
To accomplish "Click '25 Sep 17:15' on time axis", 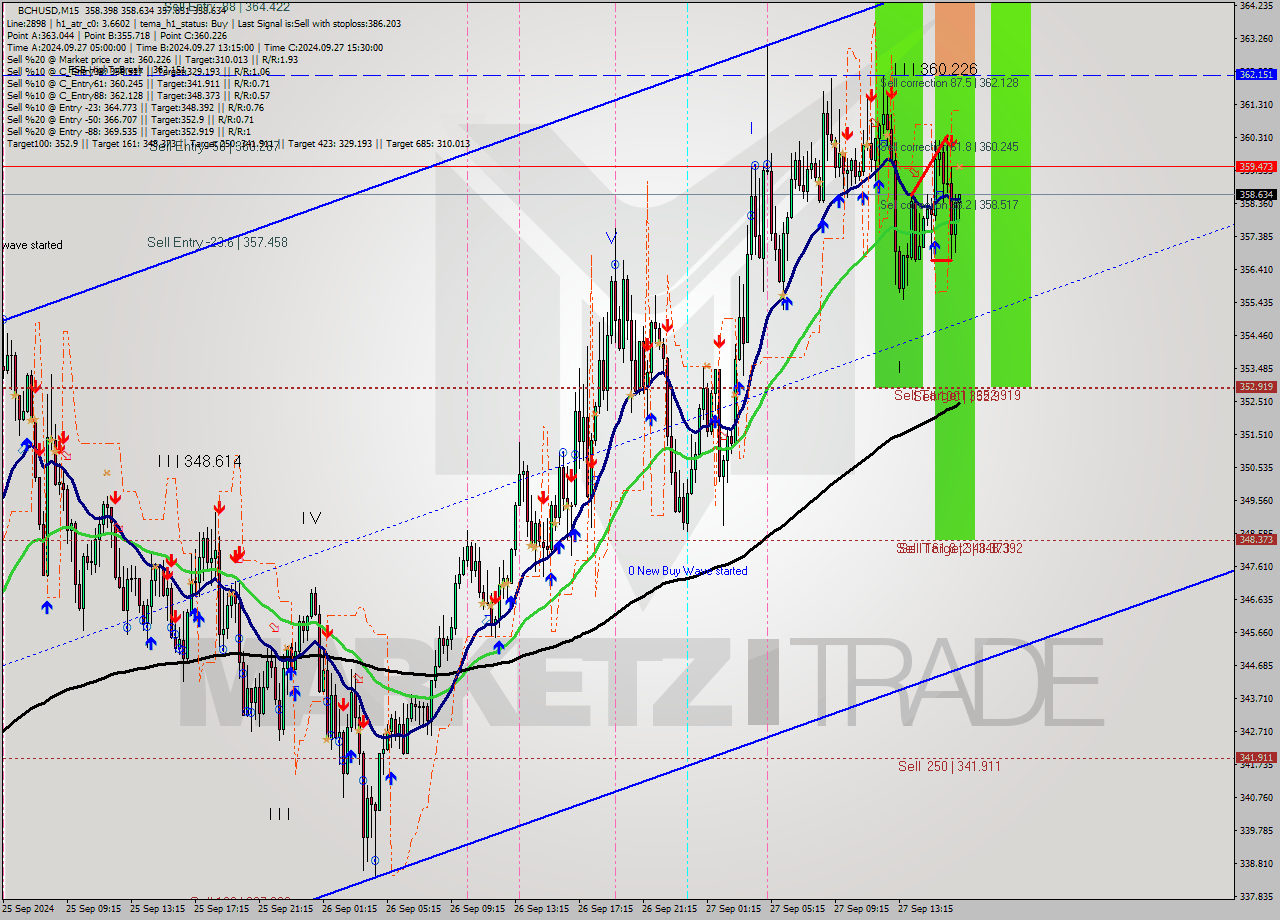I will (x=222, y=909).
